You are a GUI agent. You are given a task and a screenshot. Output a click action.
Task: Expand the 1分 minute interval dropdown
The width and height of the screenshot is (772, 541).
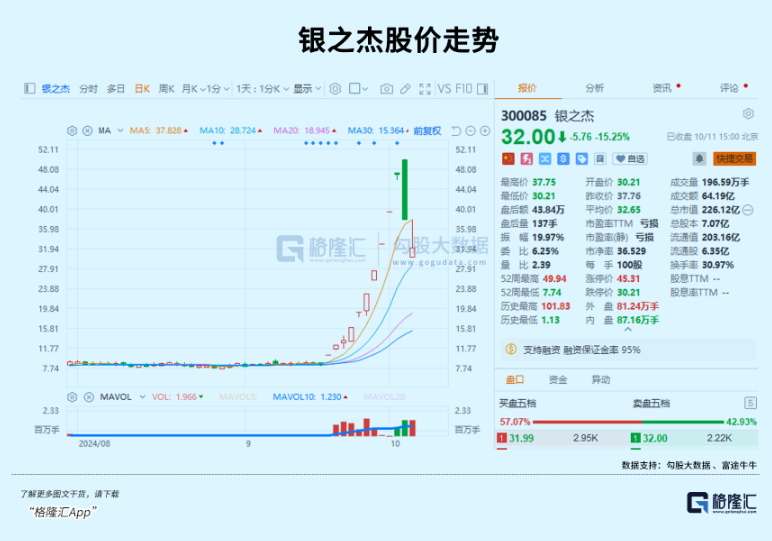(218, 89)
